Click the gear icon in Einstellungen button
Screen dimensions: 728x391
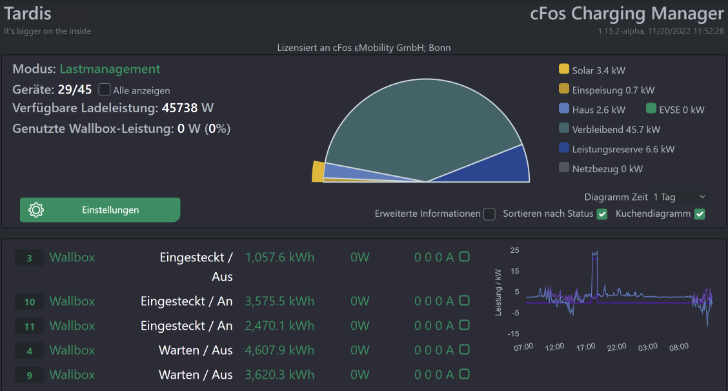pyautogui.click(x=36, y=210)
